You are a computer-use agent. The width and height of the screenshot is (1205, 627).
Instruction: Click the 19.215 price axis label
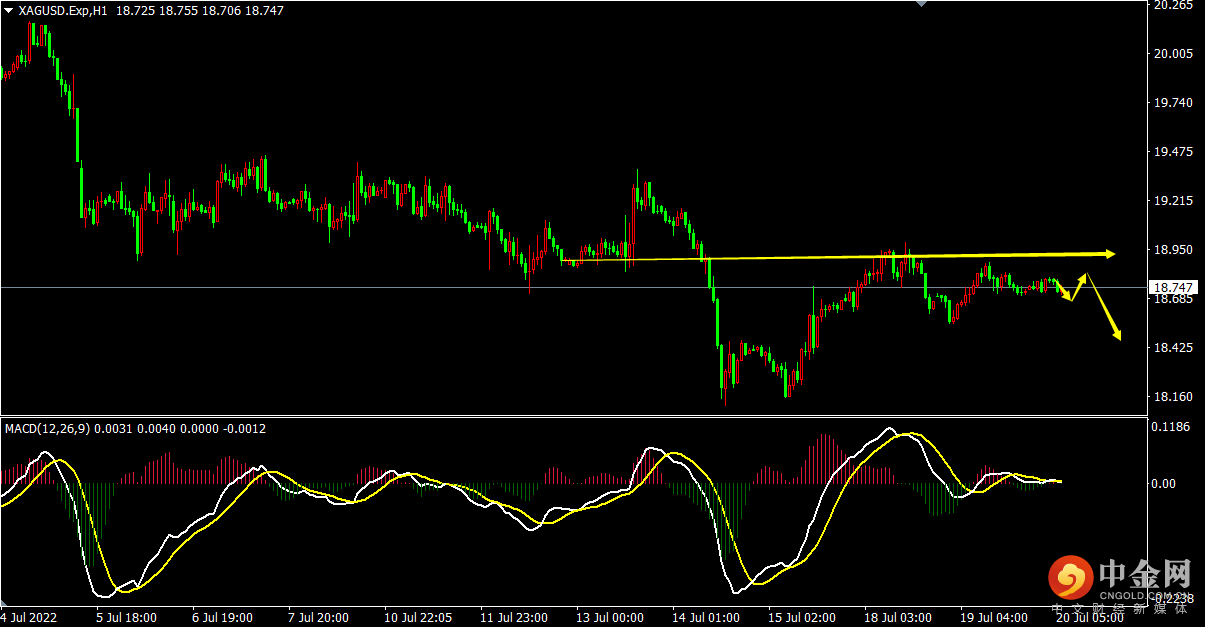pos(1173,201)
